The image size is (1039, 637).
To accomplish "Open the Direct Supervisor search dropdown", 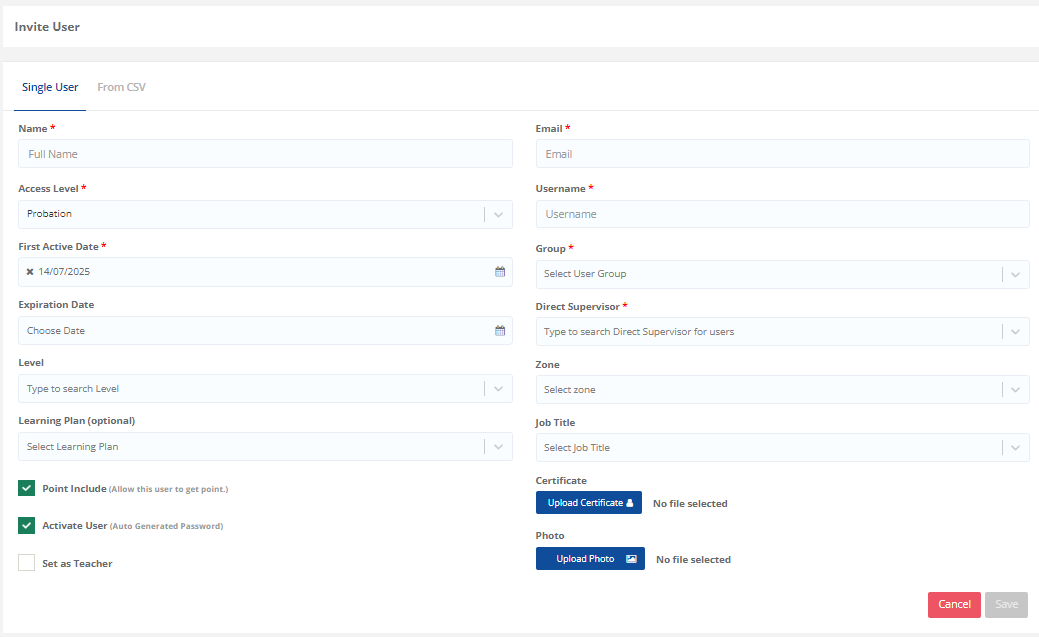I will point(783,331).
